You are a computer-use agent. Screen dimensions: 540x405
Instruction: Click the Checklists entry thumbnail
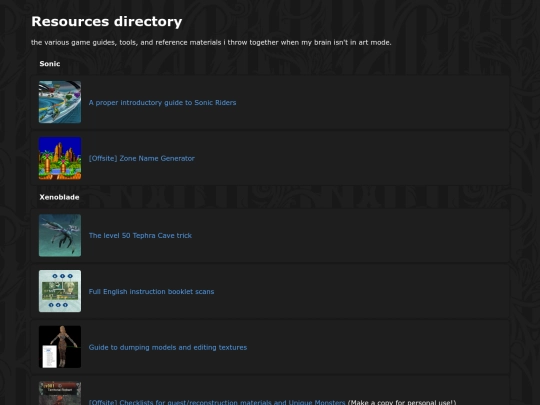click(x=60, y=393)
